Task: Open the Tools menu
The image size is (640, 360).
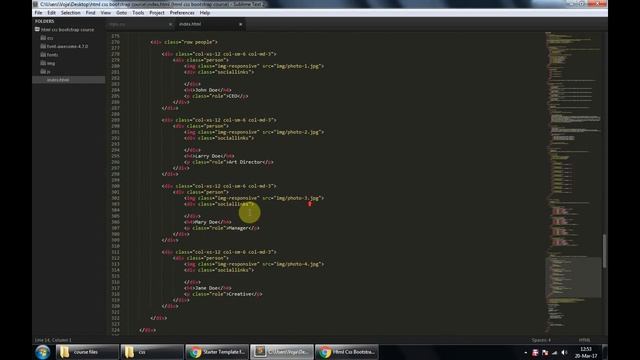Action: (138, 13)
